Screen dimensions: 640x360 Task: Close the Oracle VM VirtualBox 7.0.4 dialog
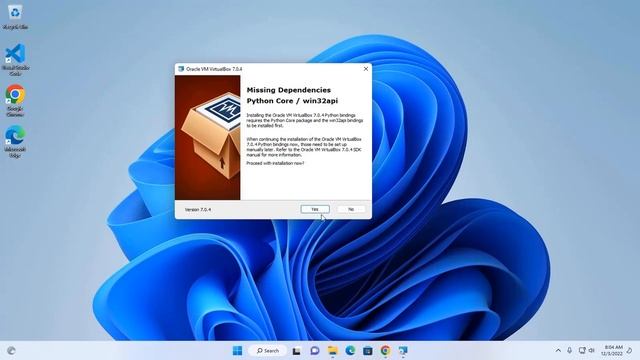point(366,69)
